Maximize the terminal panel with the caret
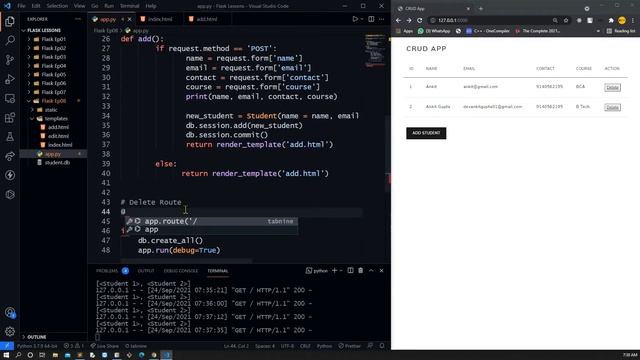 point(371,270)
